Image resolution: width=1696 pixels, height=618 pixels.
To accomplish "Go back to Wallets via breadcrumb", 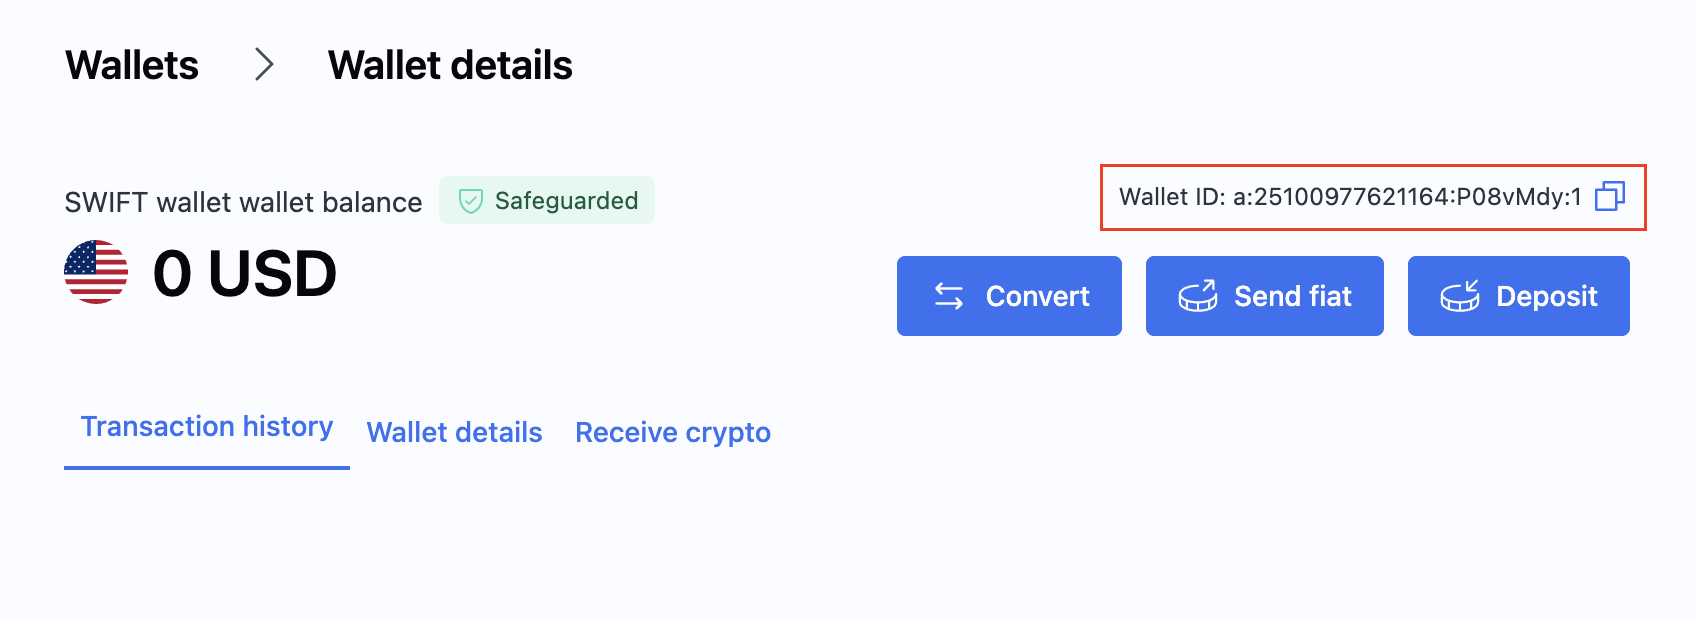I will tap(132, 65).
